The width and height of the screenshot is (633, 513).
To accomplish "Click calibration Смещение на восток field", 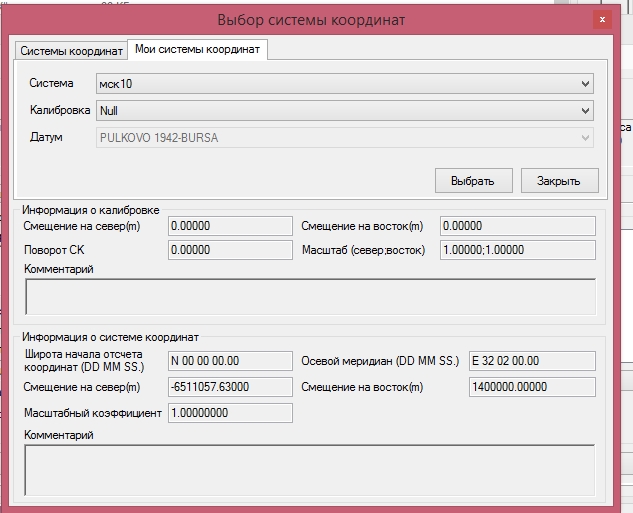I will tap(517, 226).
